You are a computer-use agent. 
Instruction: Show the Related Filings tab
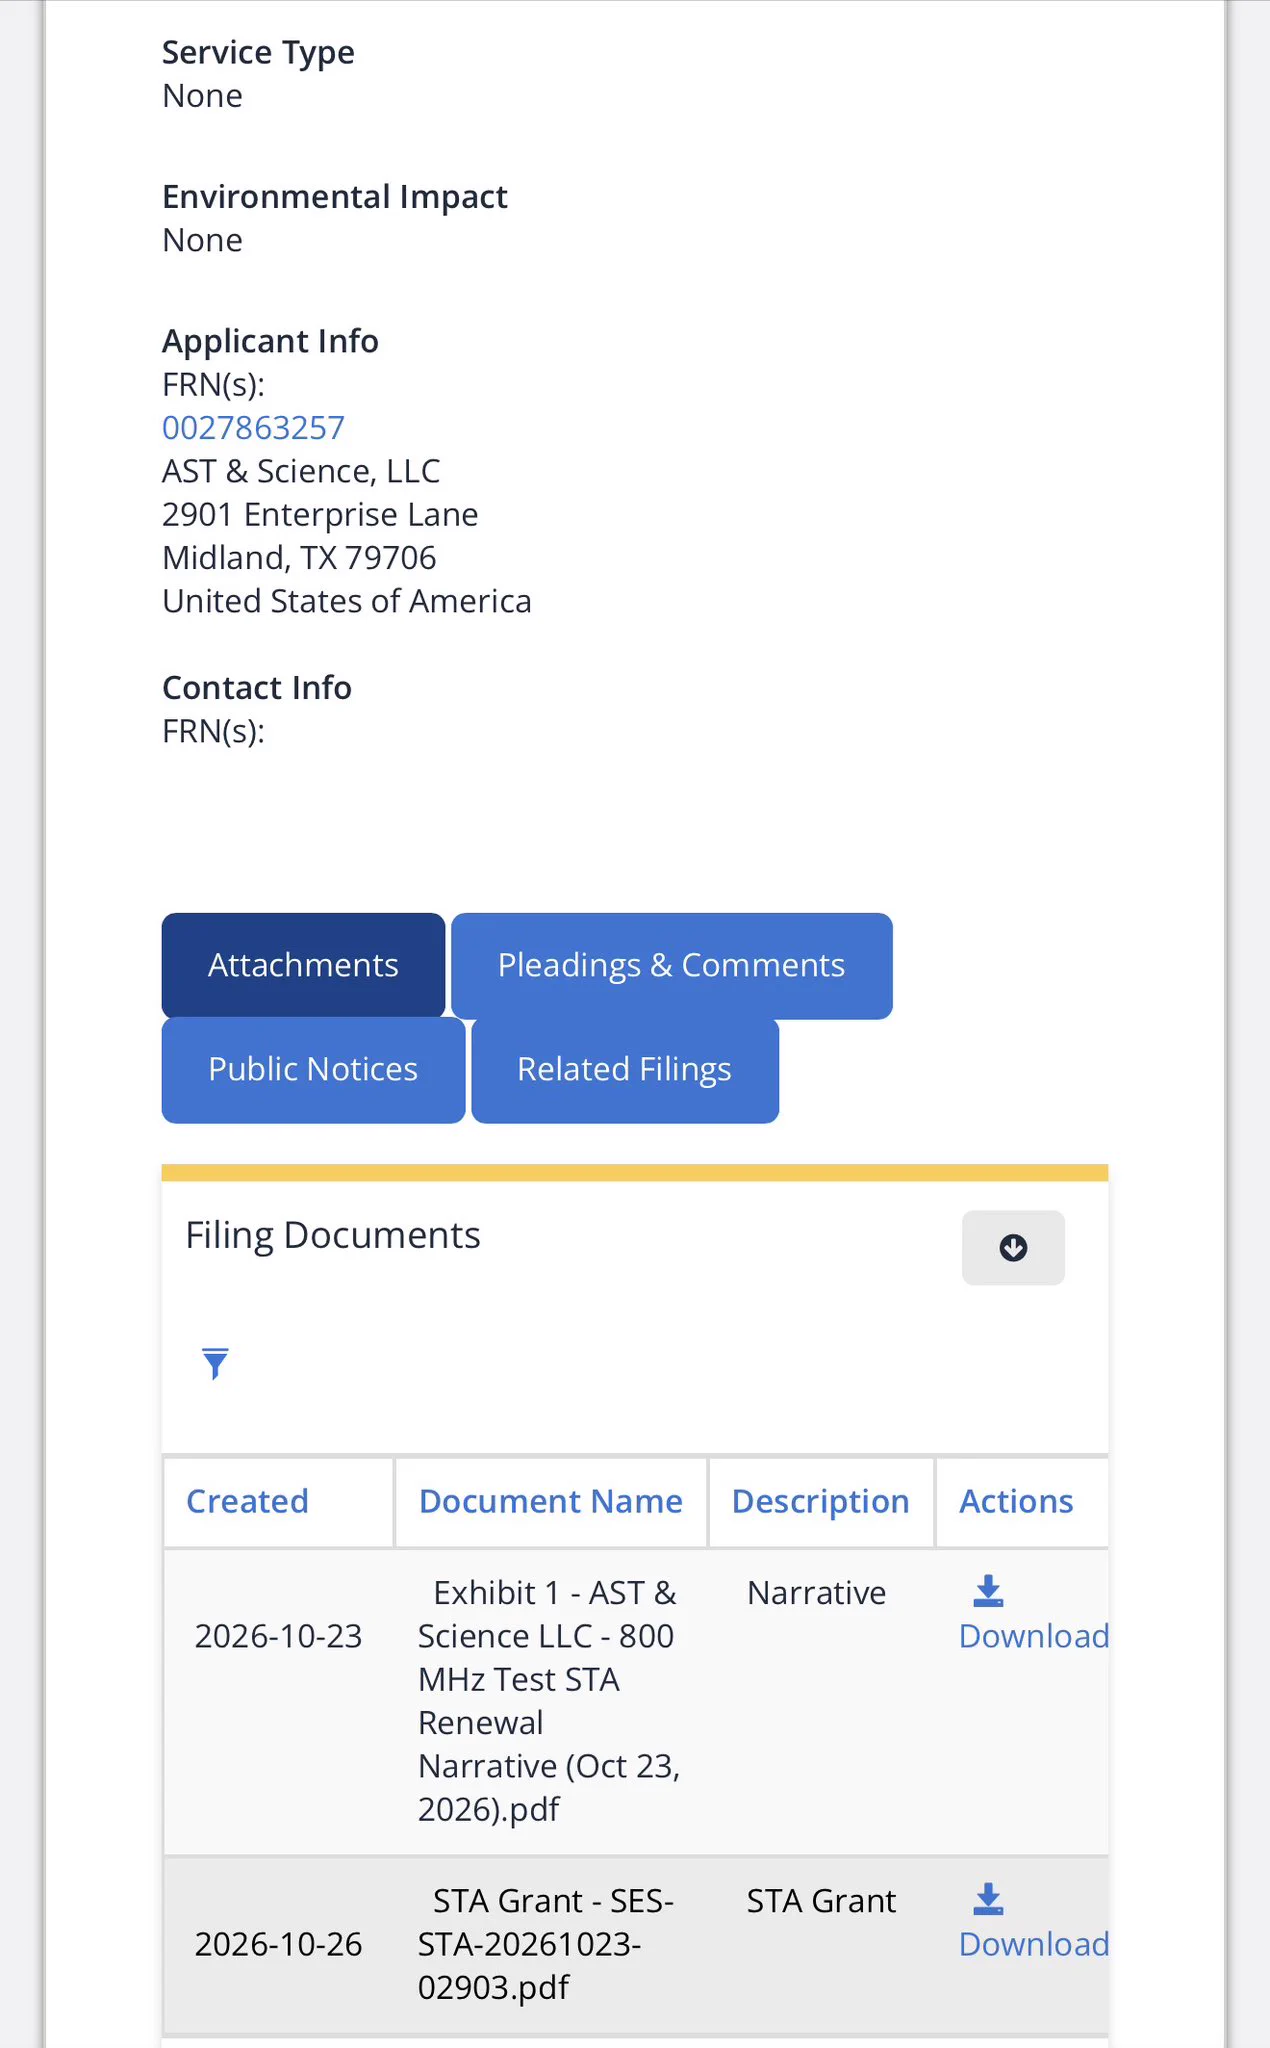(x=625, y=1070)
